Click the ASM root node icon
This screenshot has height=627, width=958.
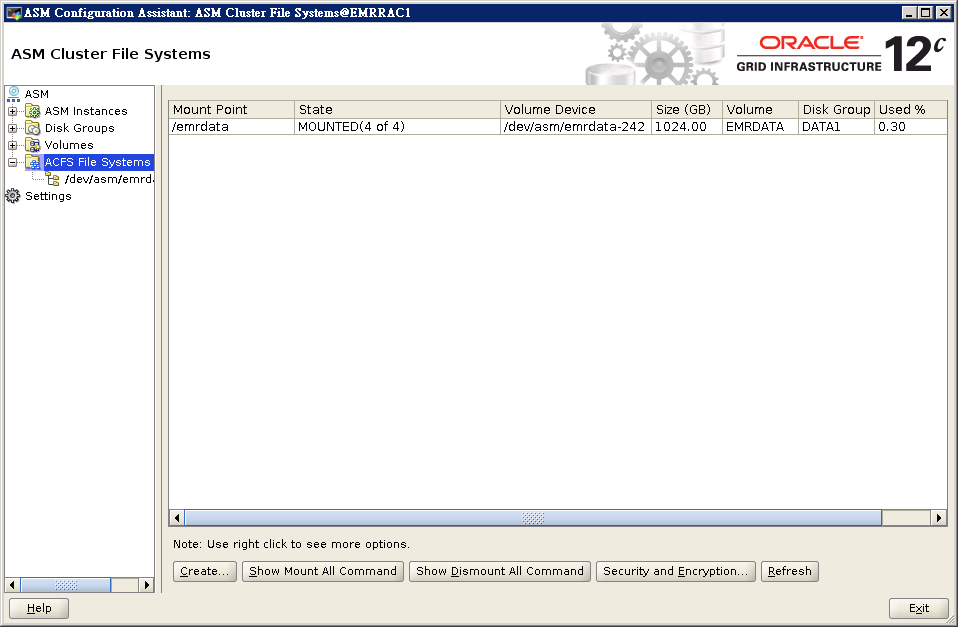(x=12, y=94)
